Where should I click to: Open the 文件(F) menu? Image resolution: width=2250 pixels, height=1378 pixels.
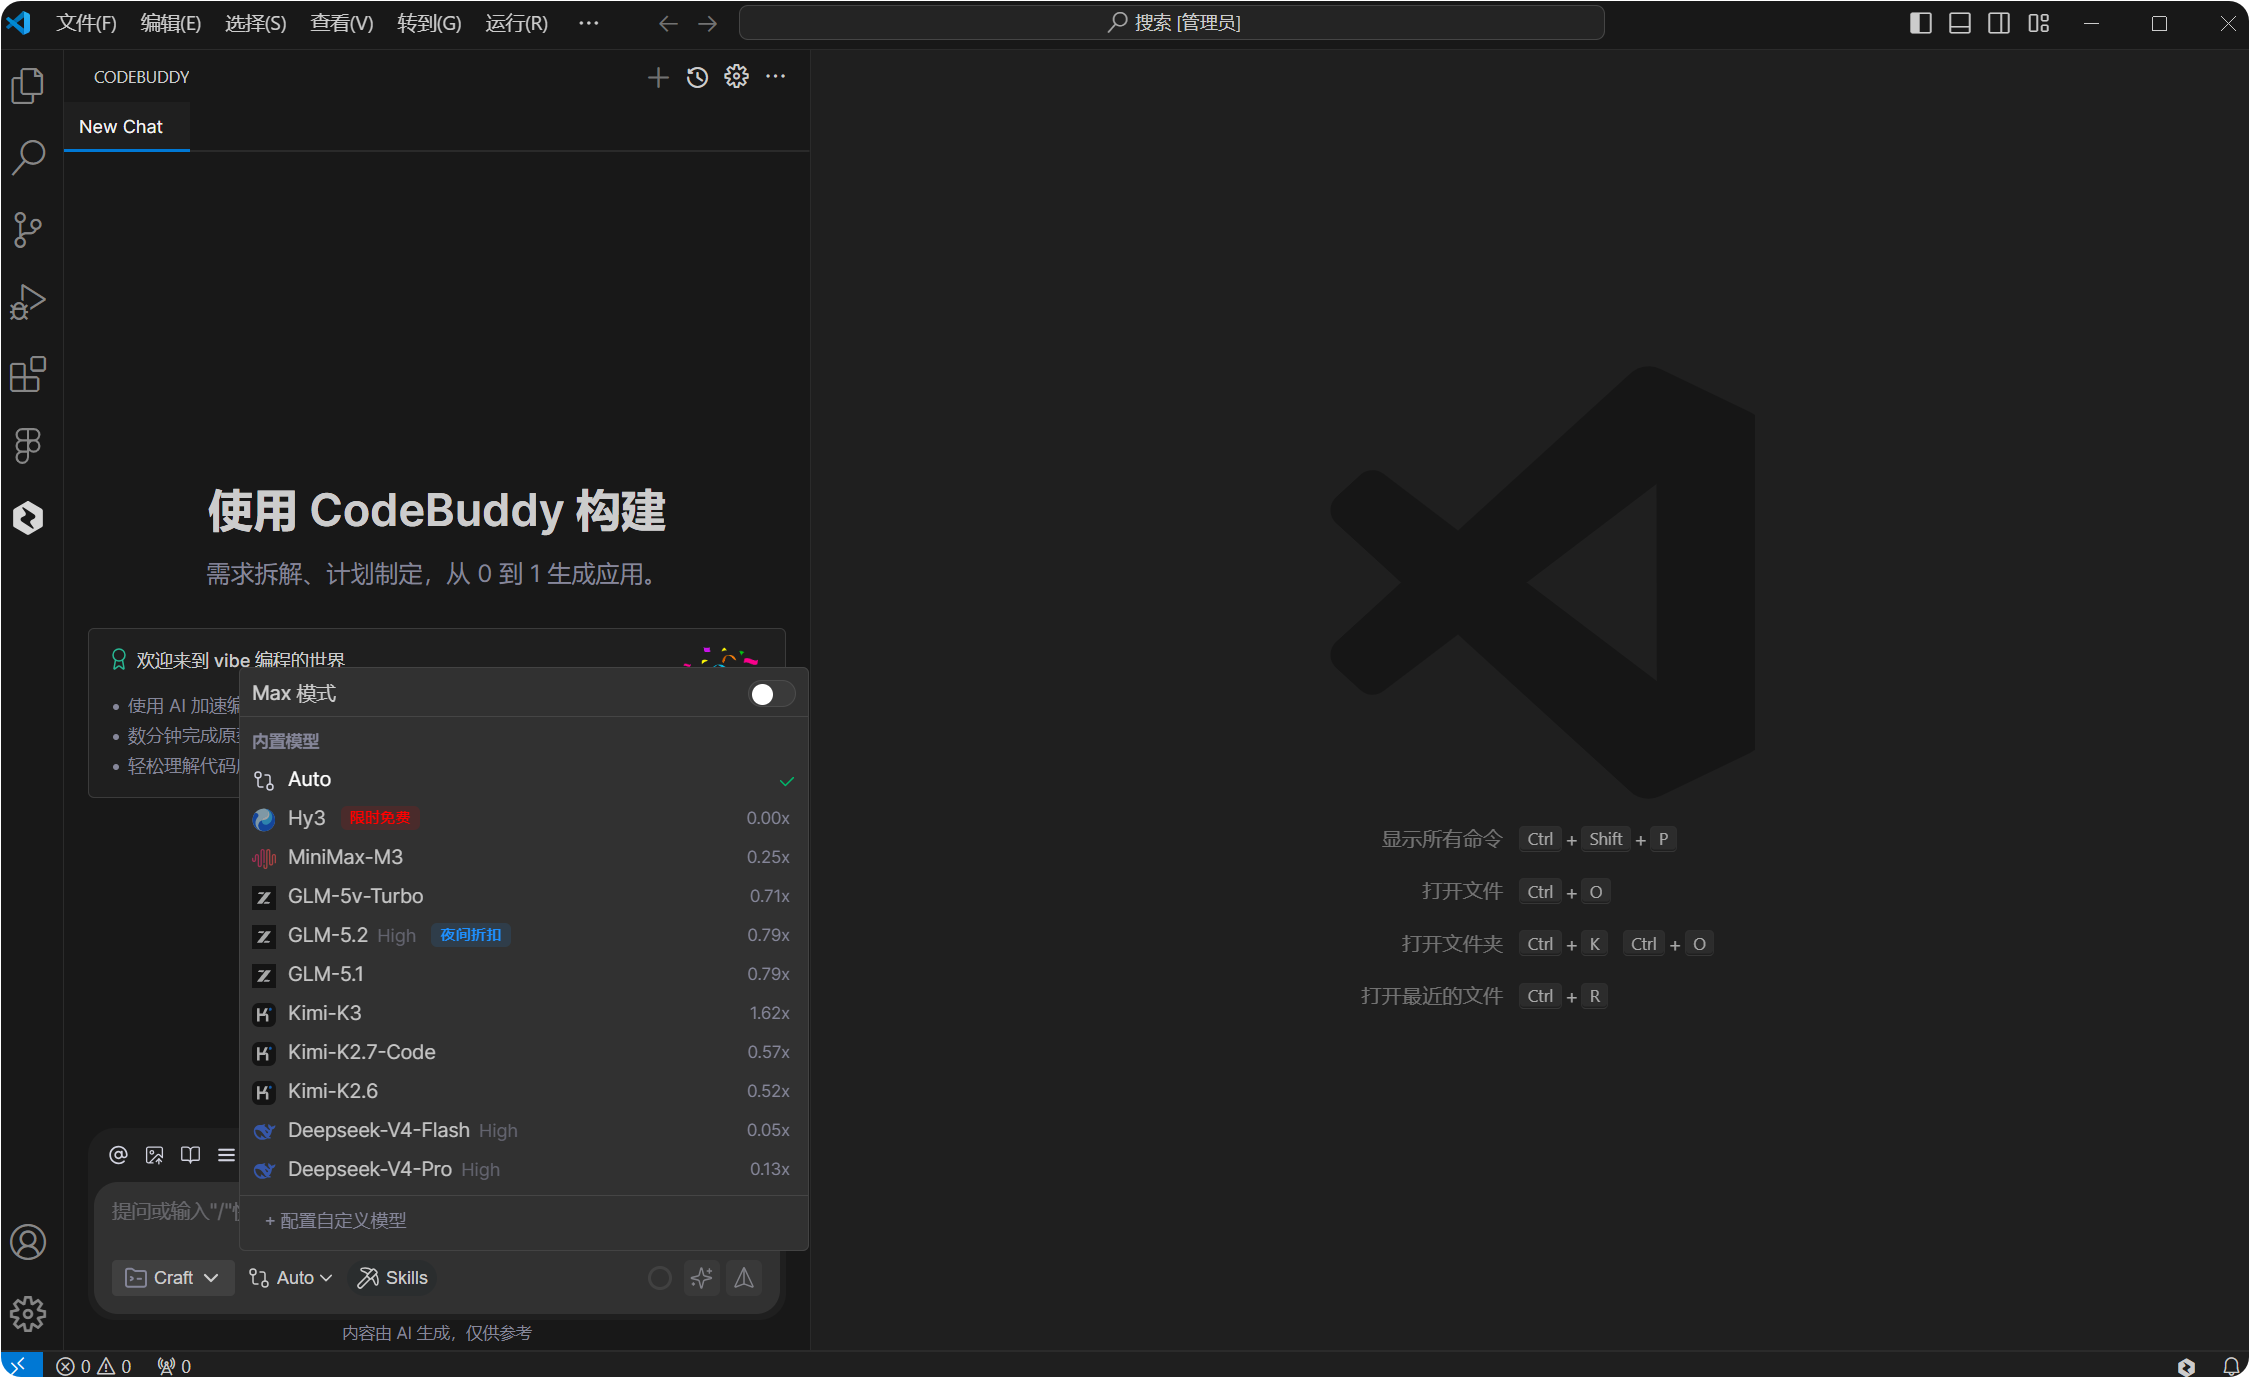(86, 23)
